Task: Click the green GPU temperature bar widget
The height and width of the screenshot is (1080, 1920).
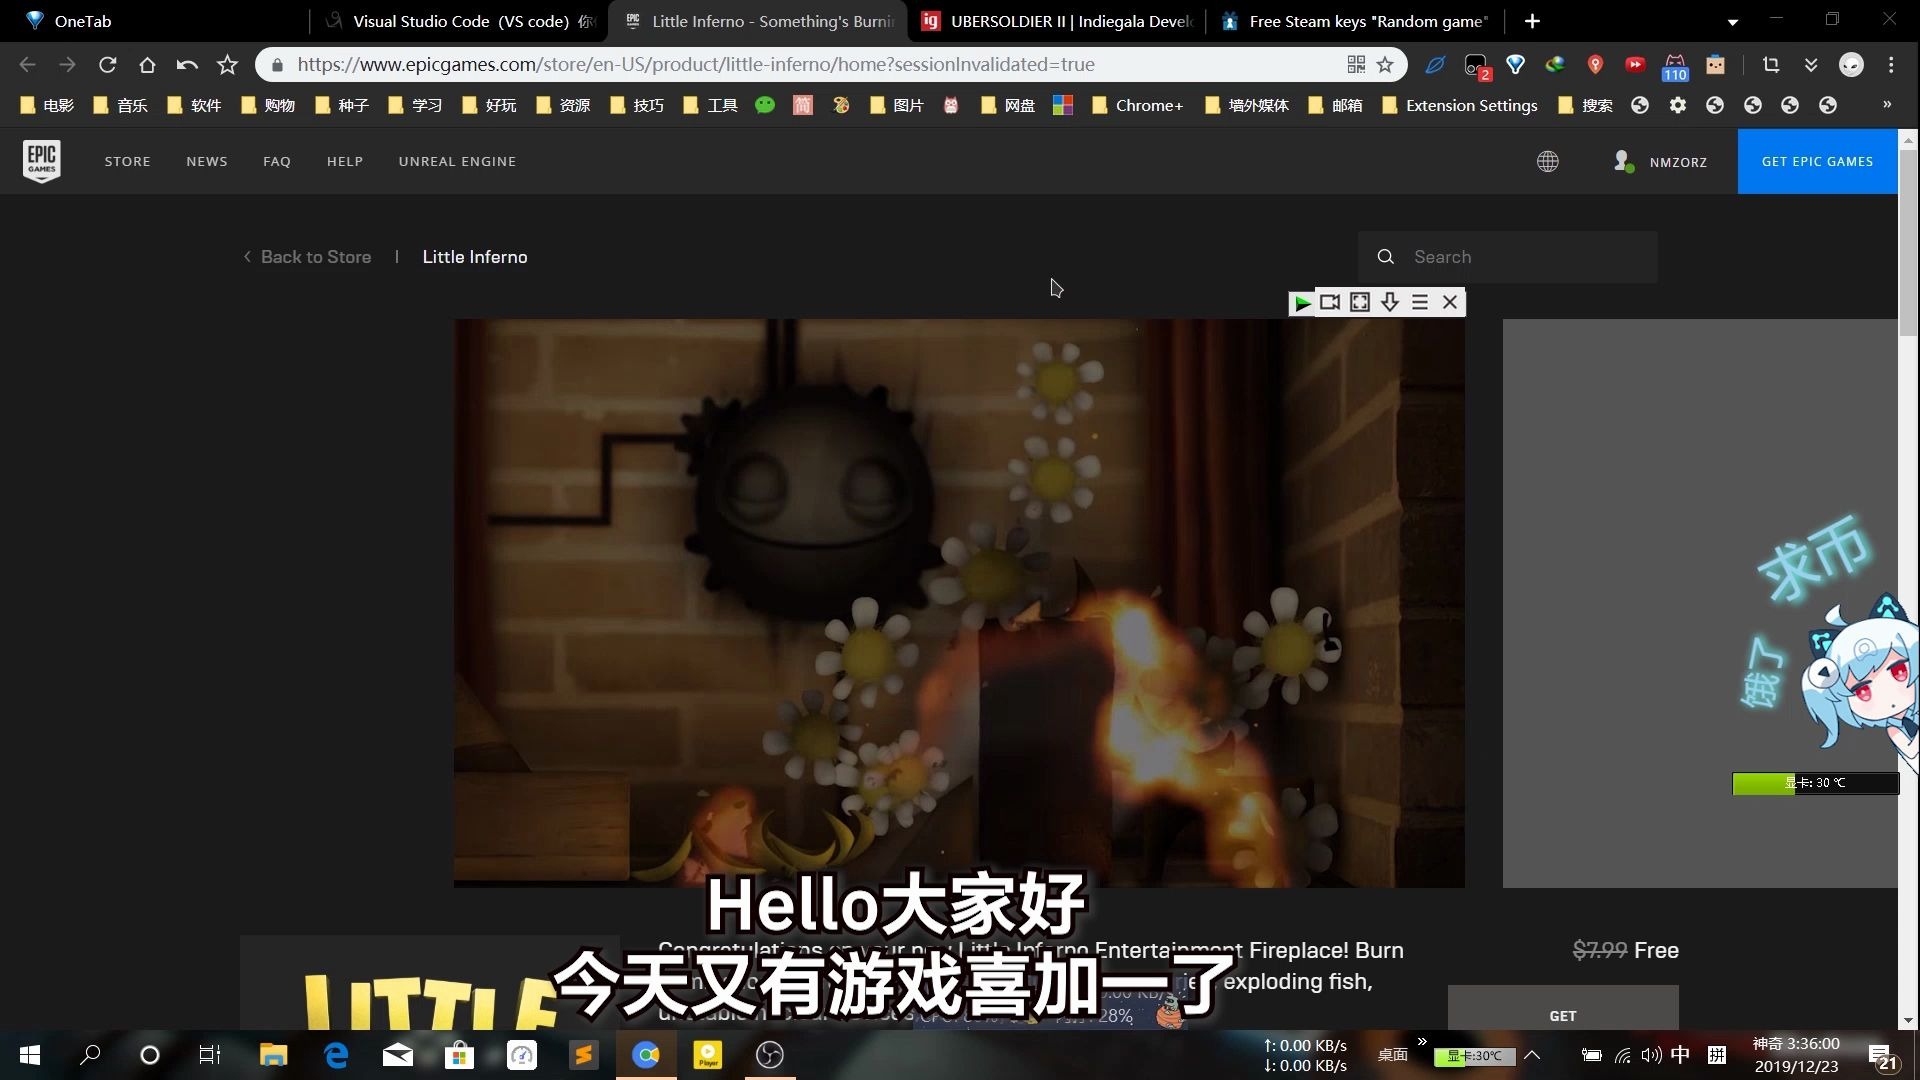Action: (x=1815, y=783)
